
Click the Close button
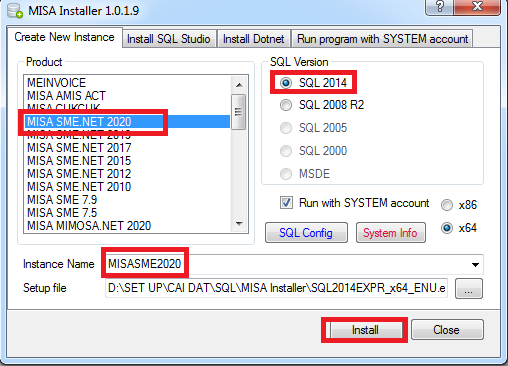click(447, 330)
